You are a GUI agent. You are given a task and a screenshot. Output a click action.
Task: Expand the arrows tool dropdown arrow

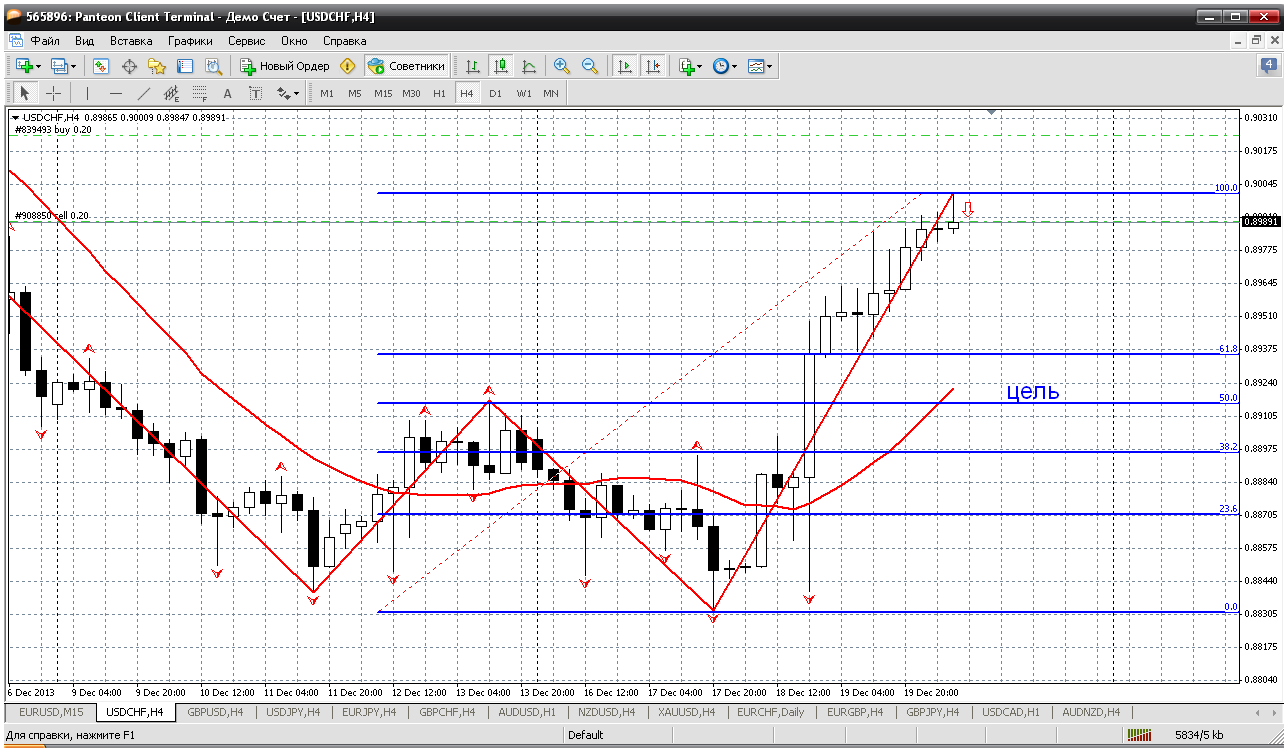[296, 93]
